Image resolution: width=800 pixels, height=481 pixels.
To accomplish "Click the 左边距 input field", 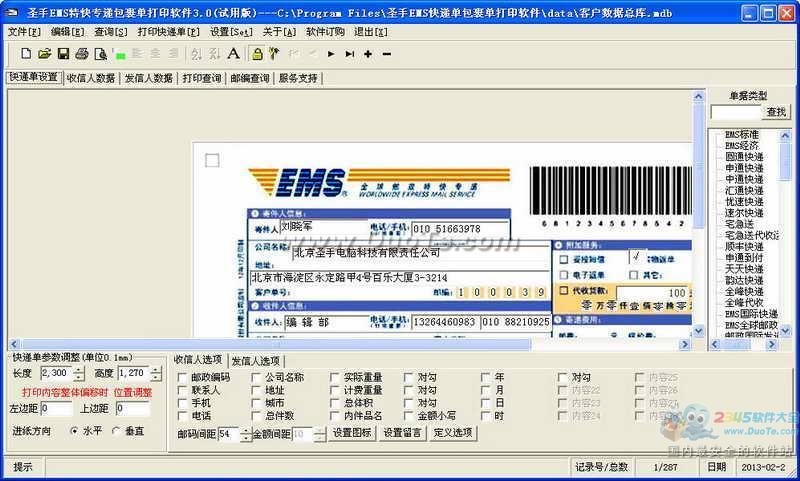I will click(x=56, y=409).
